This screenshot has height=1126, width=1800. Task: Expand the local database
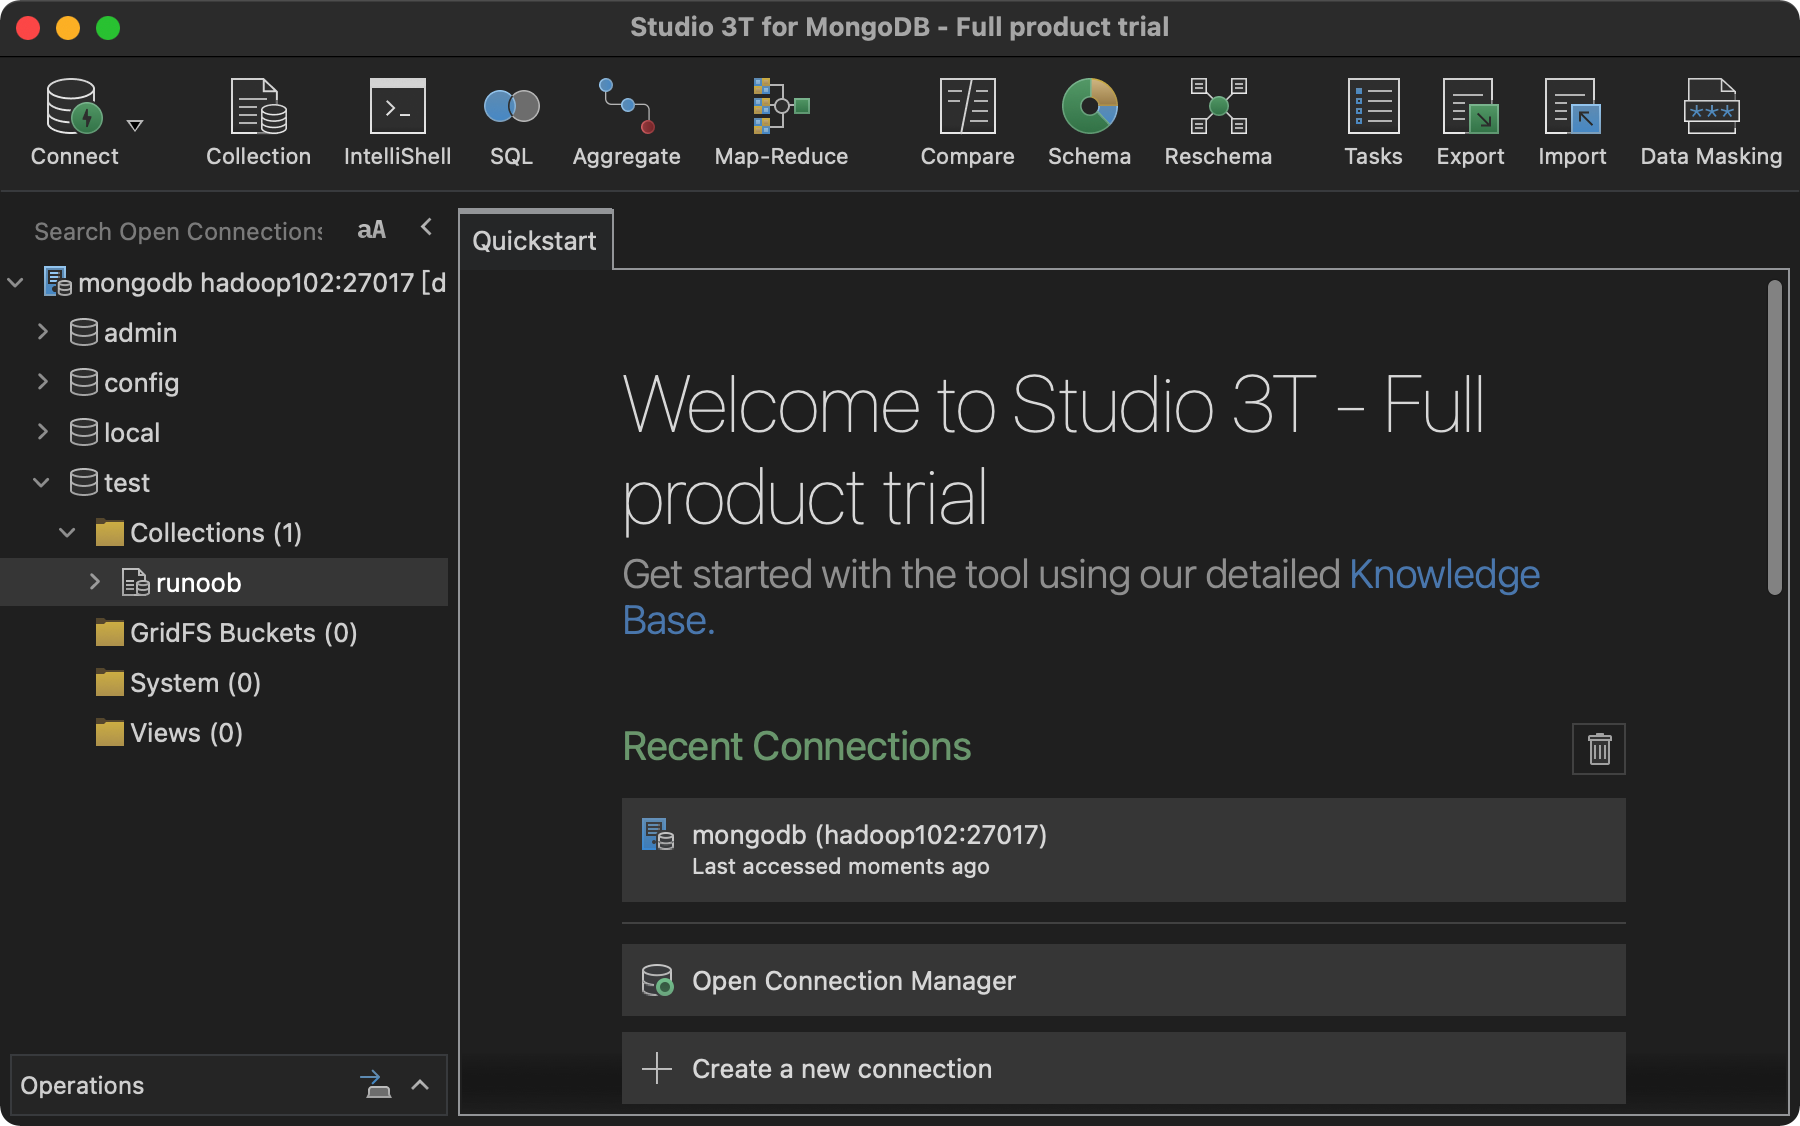42,431
